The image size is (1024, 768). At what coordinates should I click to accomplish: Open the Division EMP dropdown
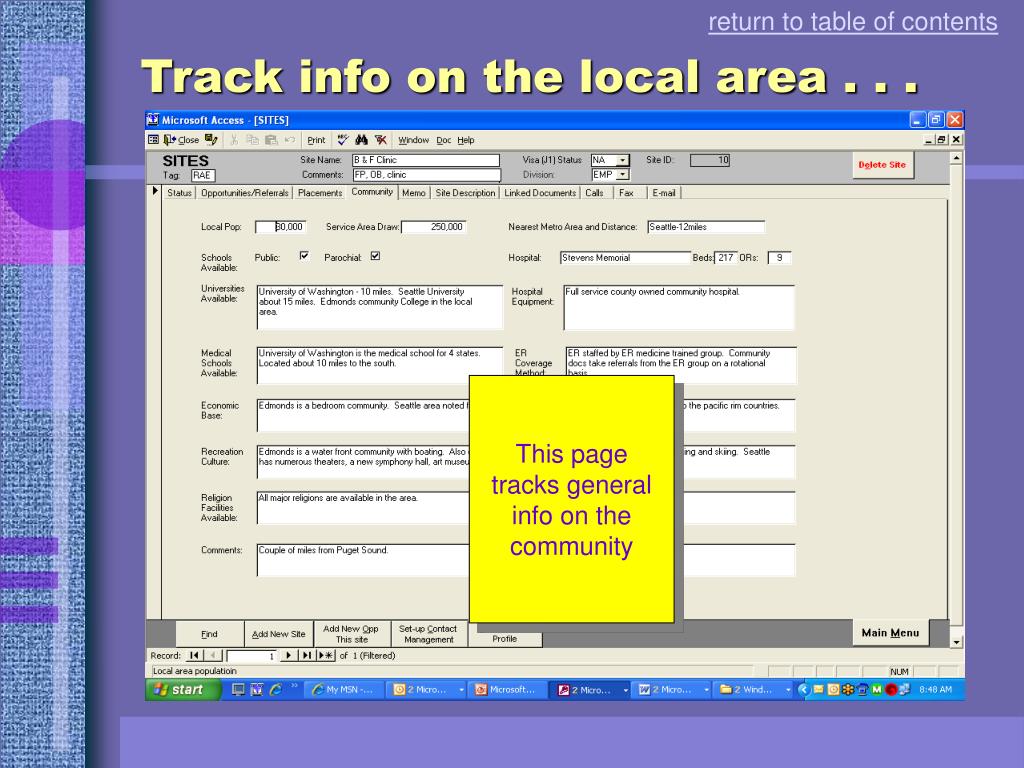coord(623,175)
